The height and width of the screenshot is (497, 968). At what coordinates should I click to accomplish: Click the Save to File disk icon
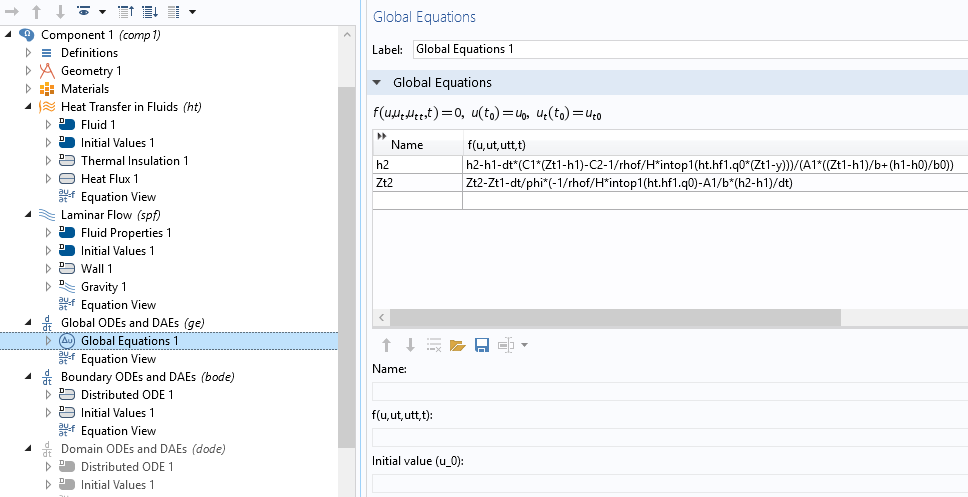click(481, 345)
